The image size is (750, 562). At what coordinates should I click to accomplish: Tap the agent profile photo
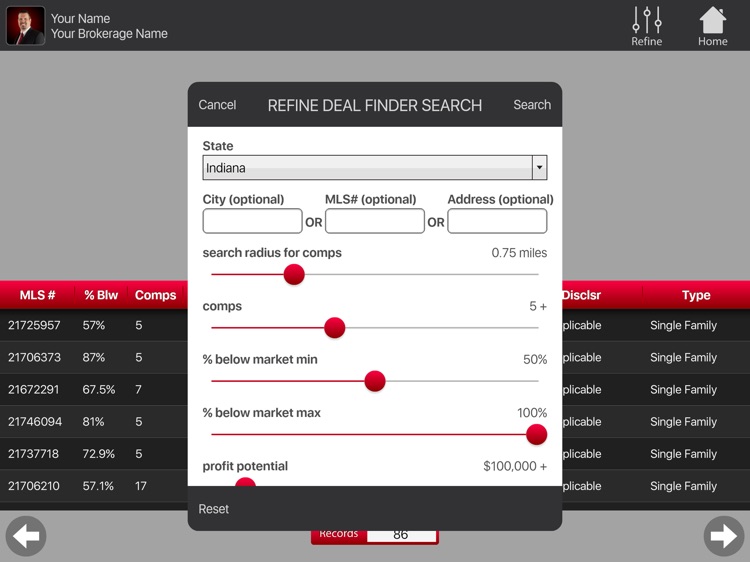[25, 26]
